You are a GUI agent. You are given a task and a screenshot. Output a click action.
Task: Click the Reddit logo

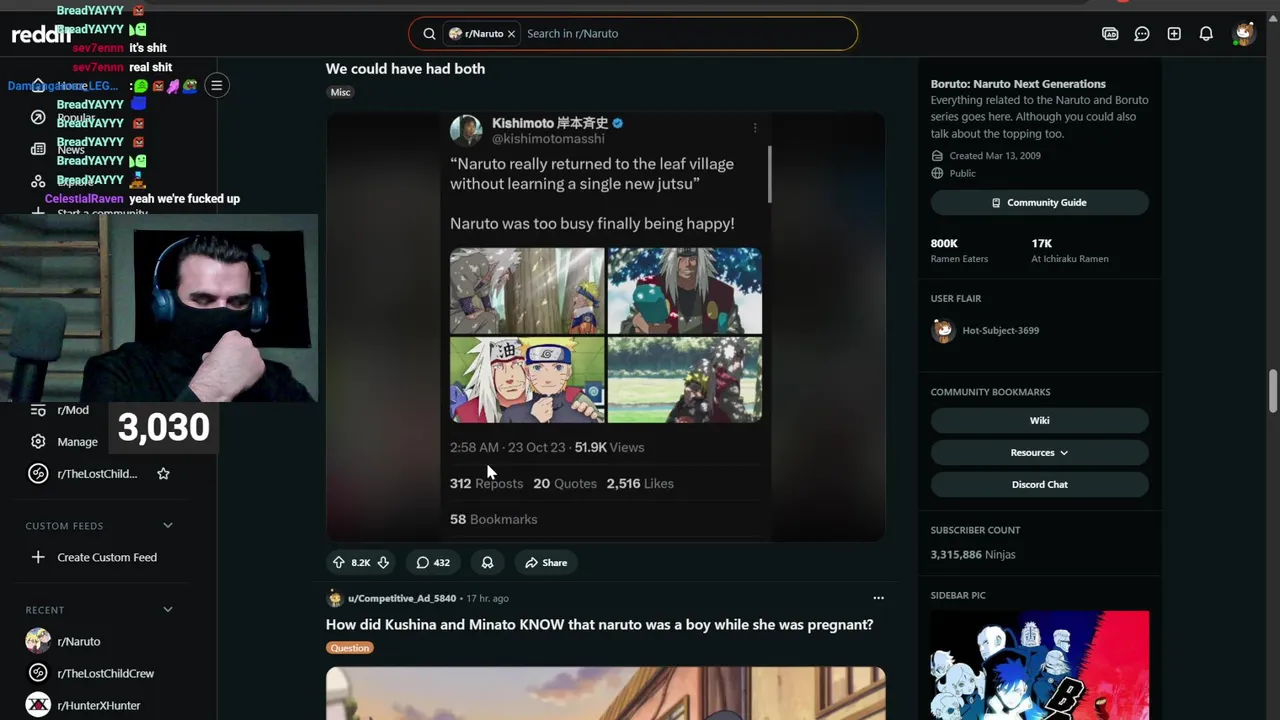[x=41, y=33]
